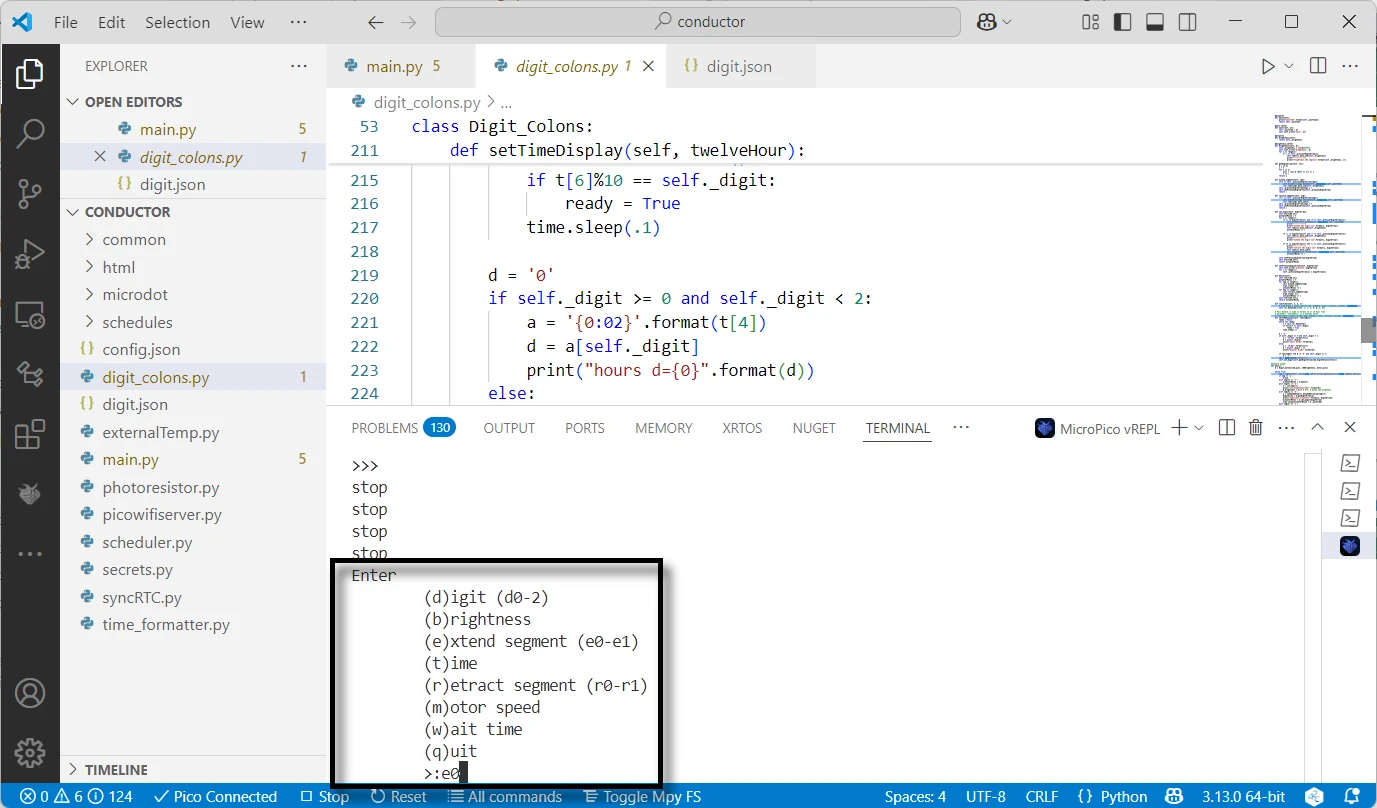Click the editor minimap
The width and height of the screenshot is (1377, 808).
coord(1316,260)
